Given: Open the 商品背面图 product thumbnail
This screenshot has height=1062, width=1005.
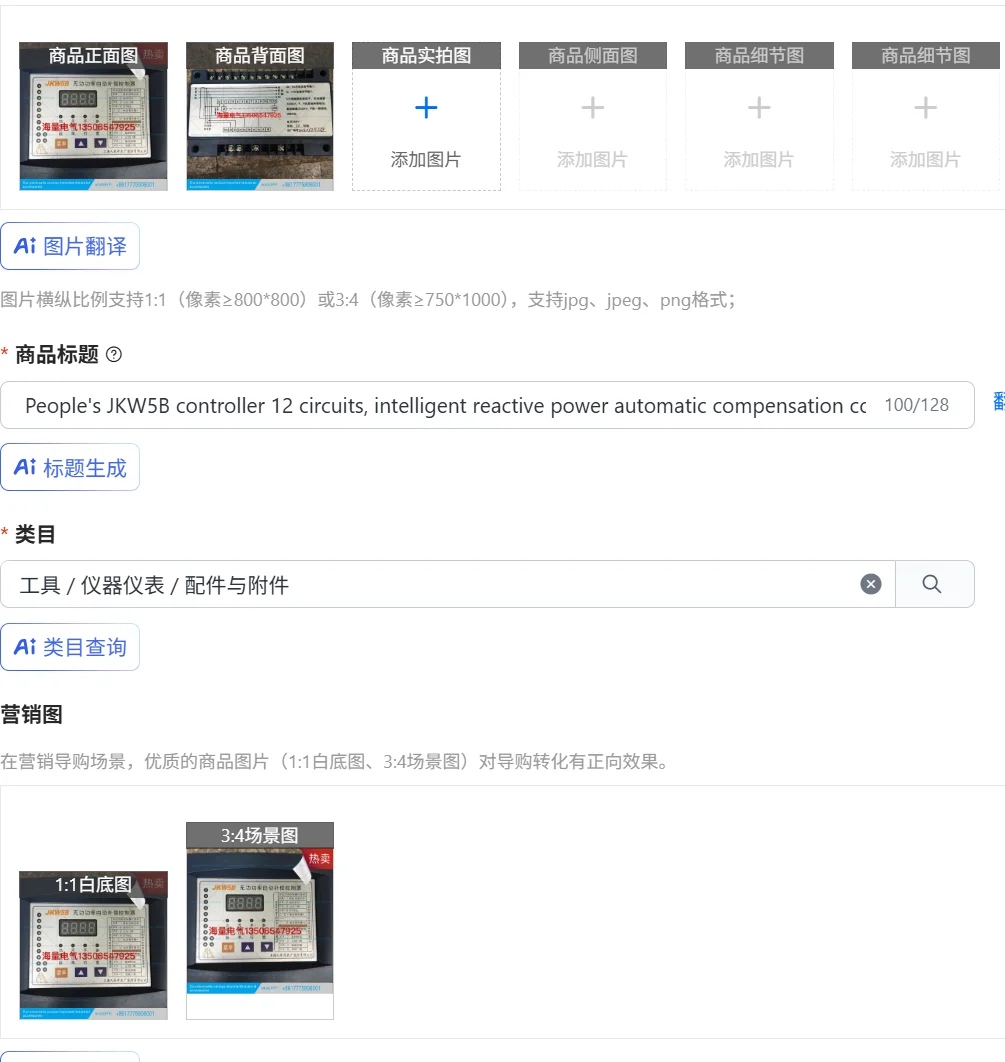Looking at the screenshot, I should (260, 116).
